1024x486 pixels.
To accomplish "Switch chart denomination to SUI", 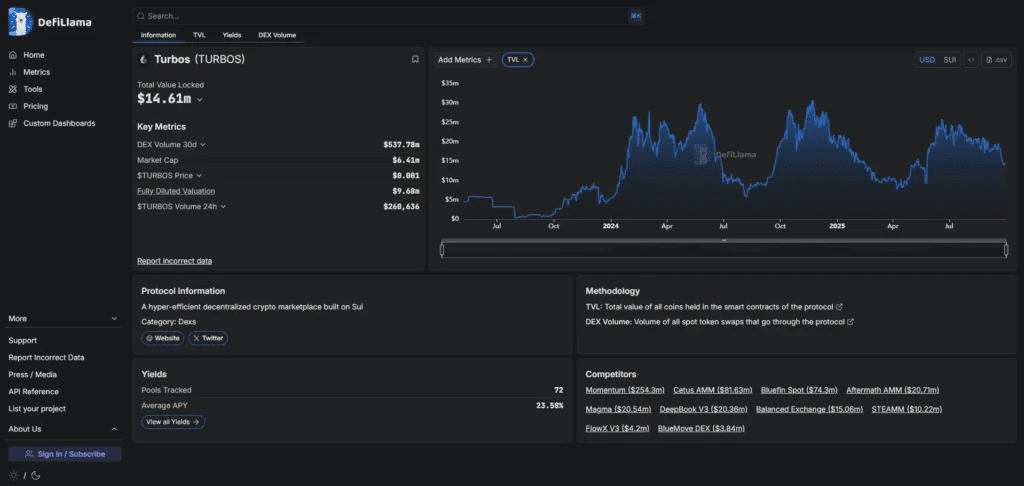I will [x=950, y=59].
